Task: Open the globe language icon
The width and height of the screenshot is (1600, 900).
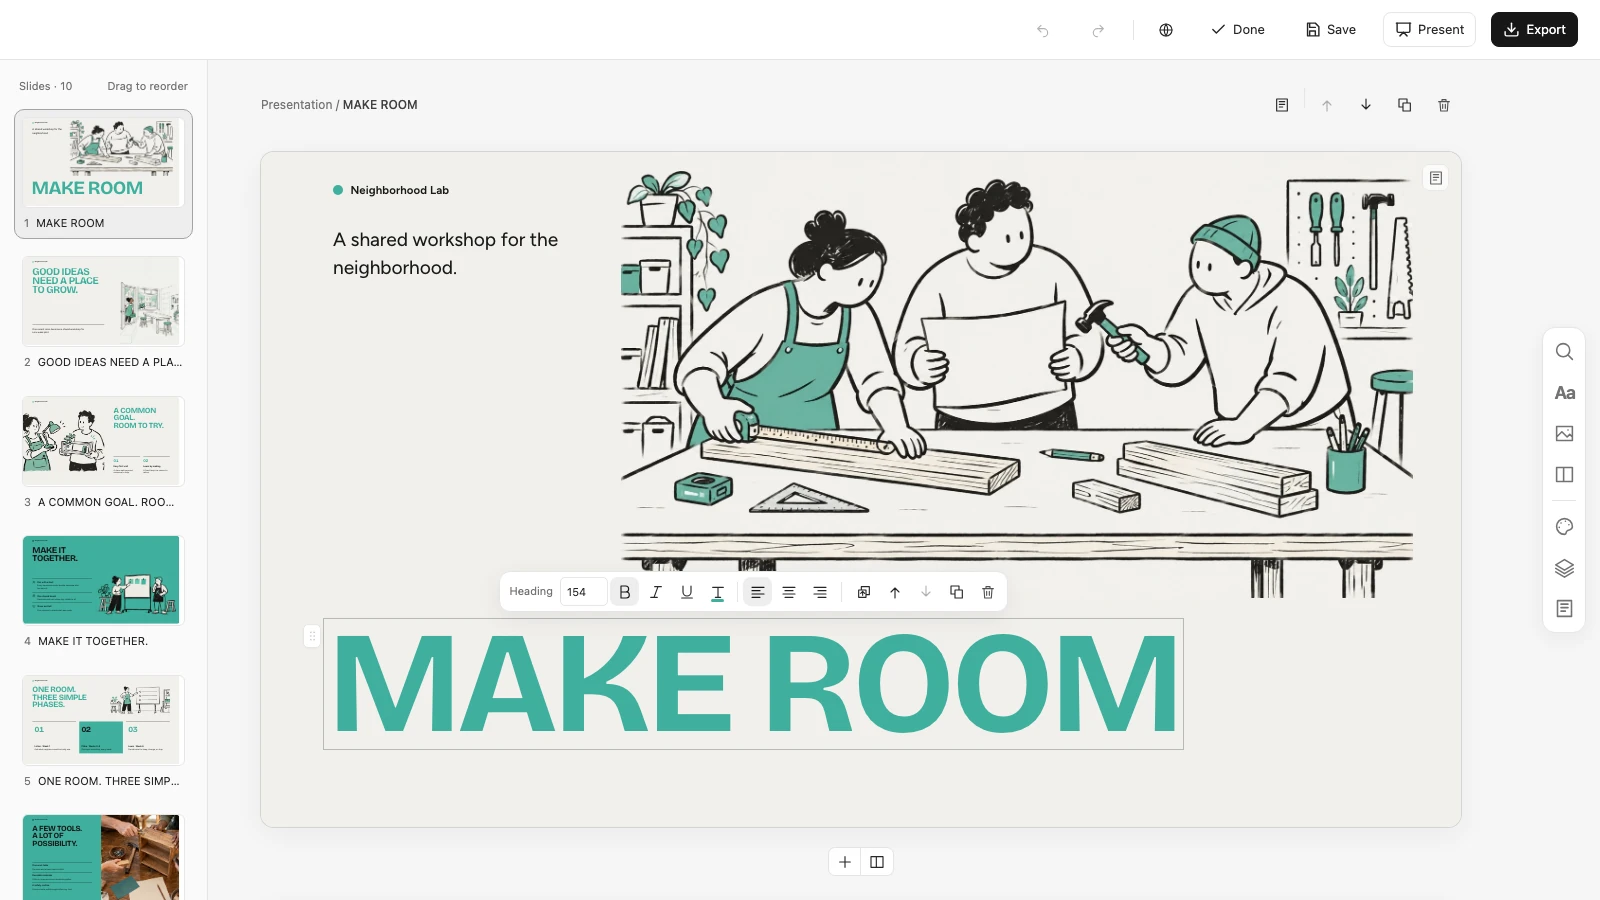Action: tap(1166, 30)
